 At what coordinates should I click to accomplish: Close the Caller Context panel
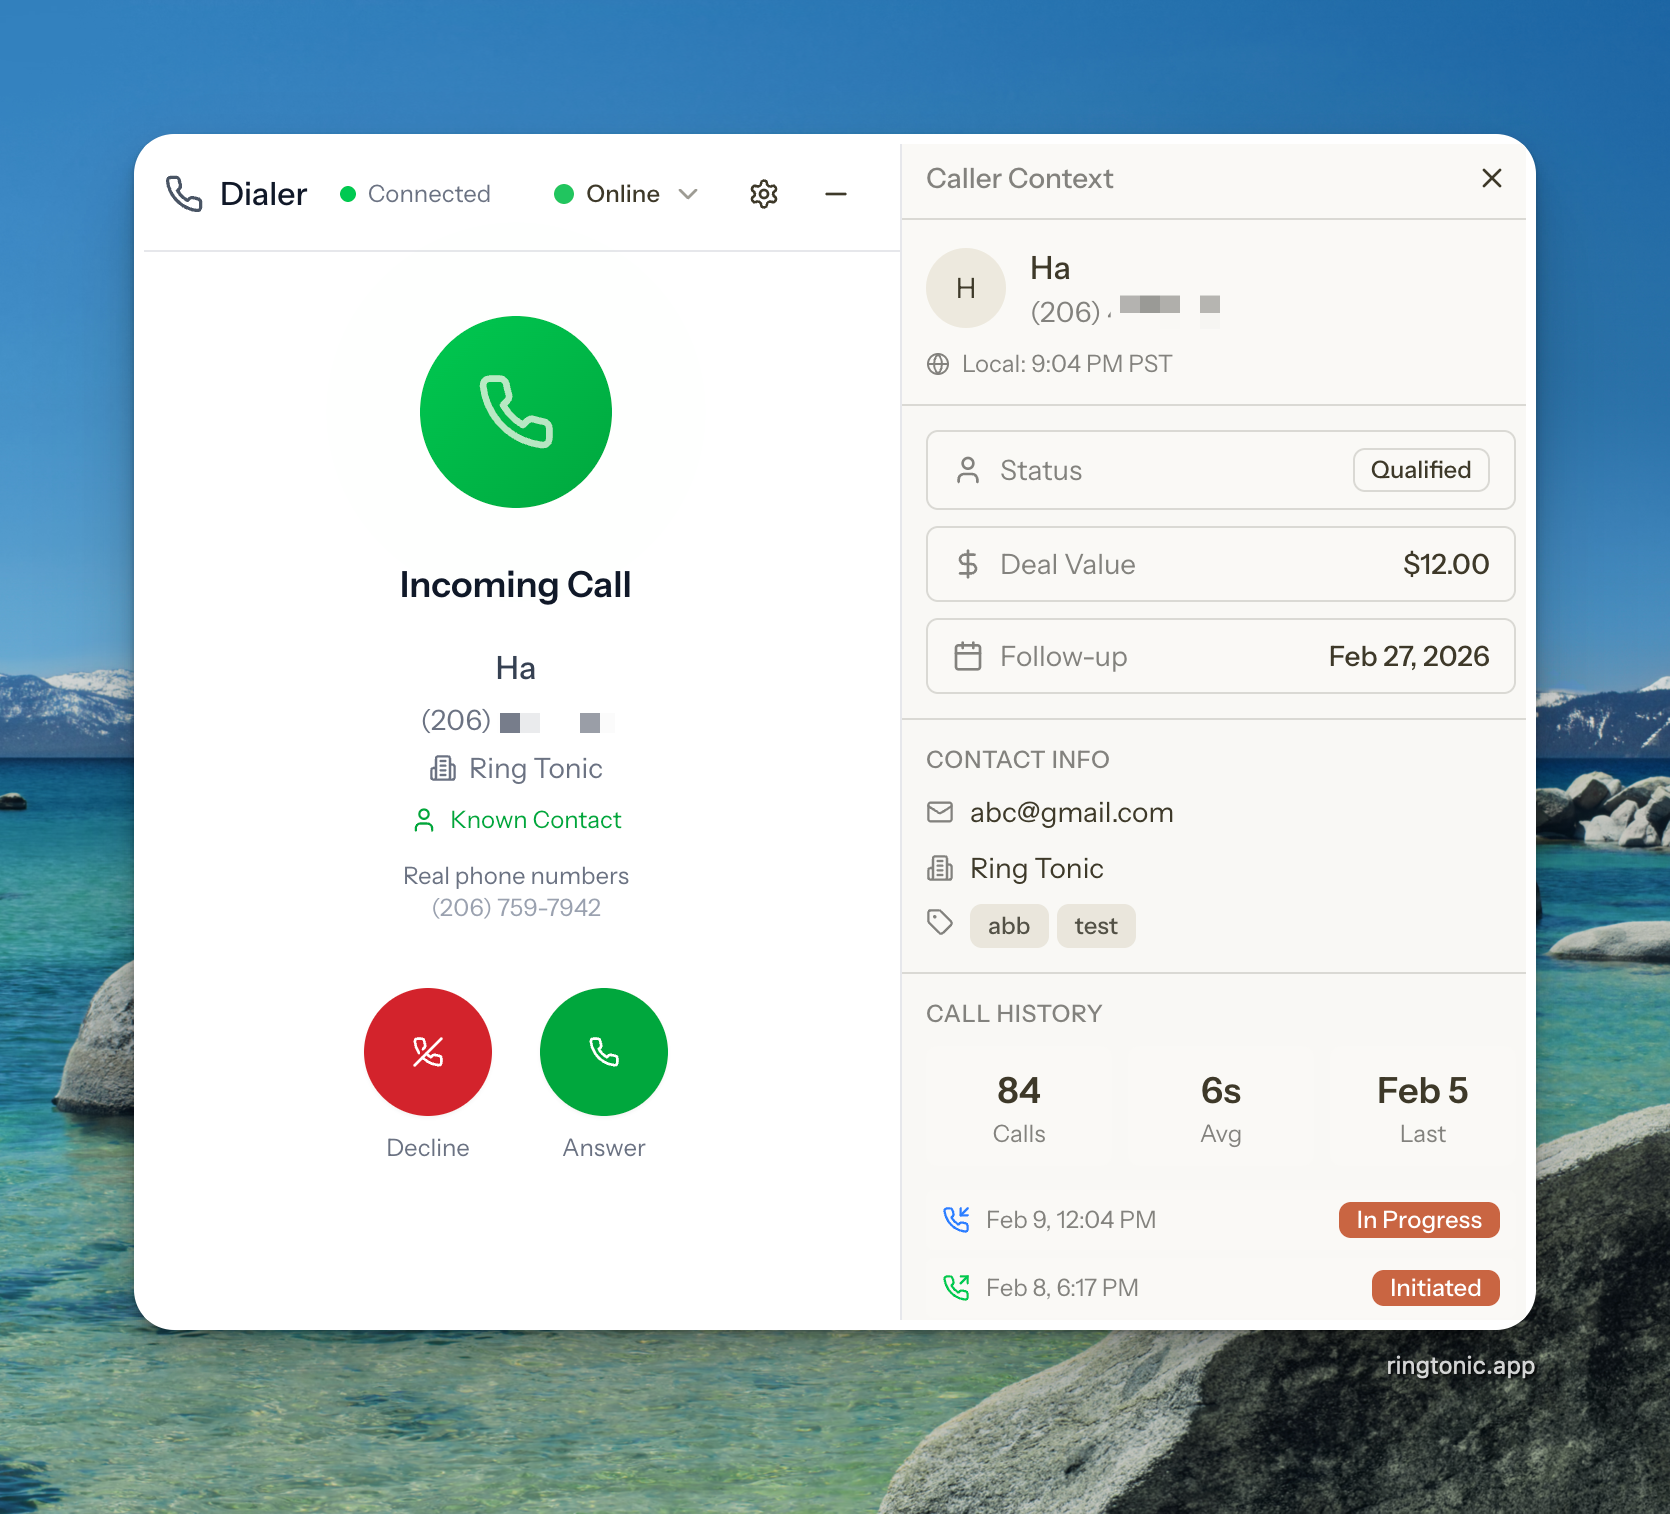(1491, 178)
